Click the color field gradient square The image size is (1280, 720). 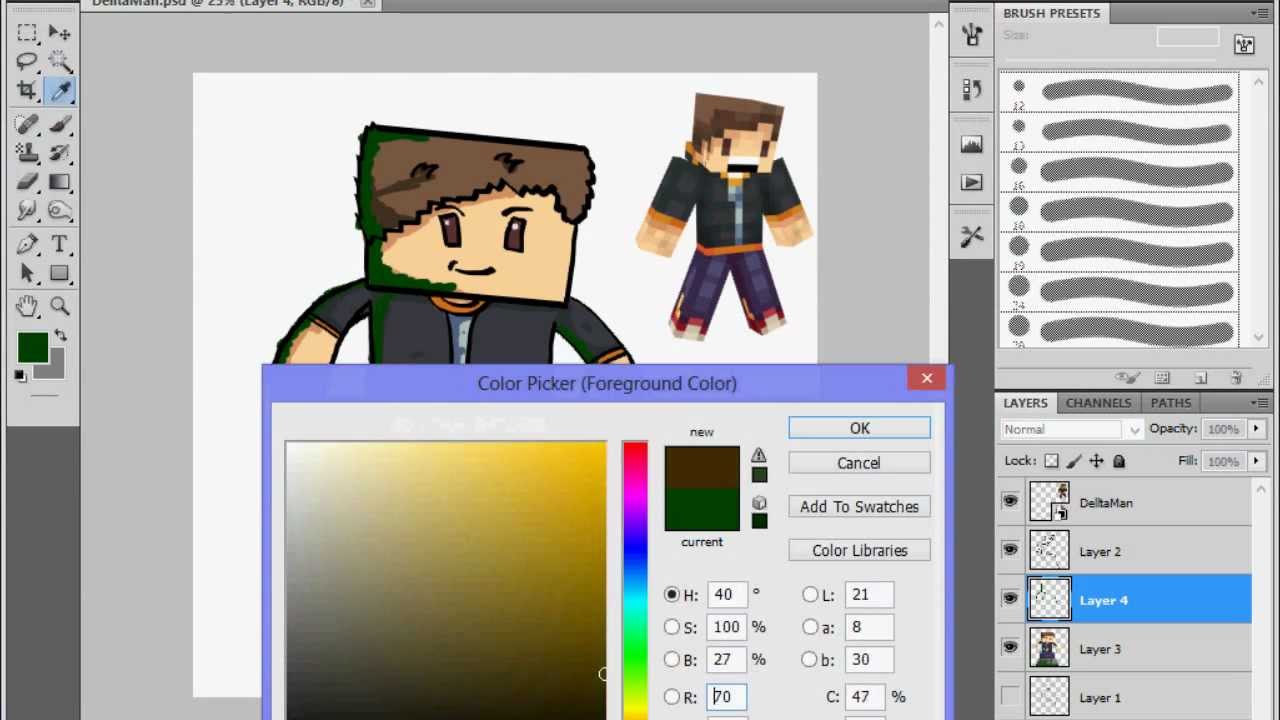click(x=445, y=580)
